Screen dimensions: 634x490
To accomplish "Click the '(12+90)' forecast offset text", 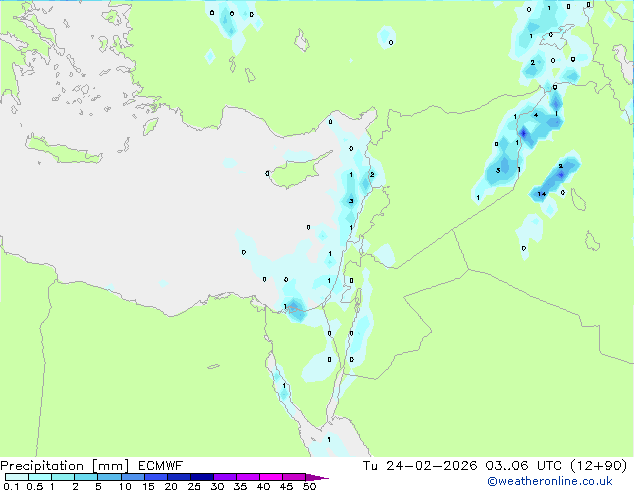I will point(598,466).
